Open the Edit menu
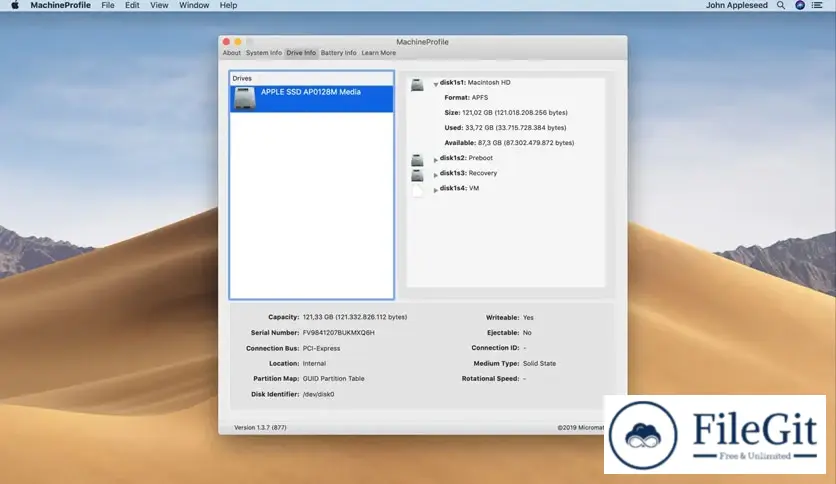Viewport: 836px width, 484px height. coord(132,5)
